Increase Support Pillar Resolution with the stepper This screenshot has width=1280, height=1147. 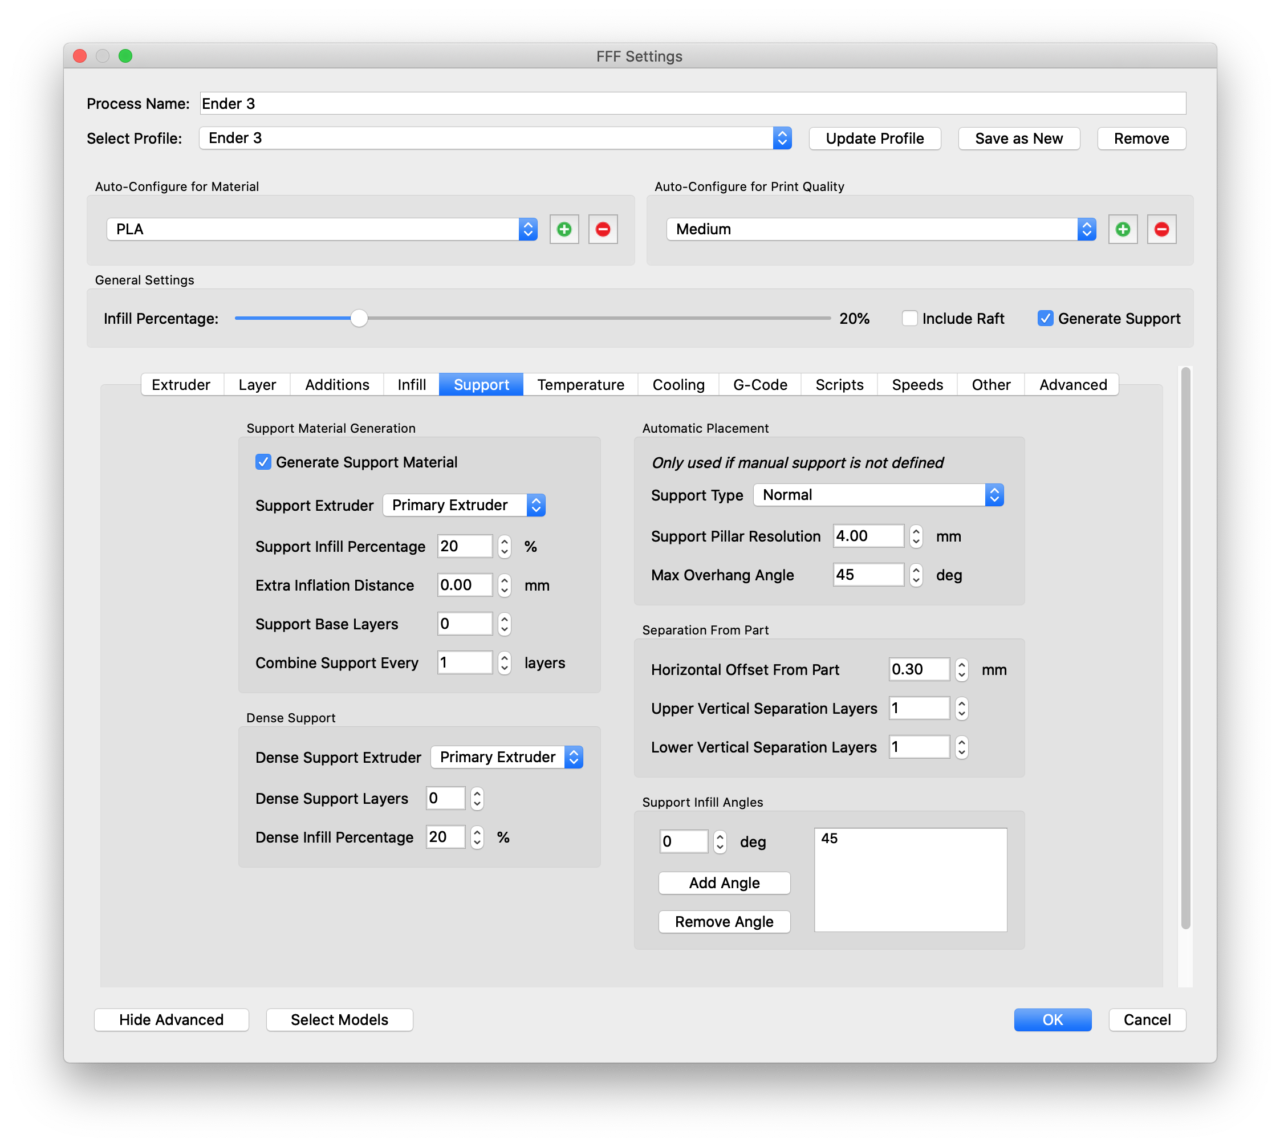pos(915,531)
